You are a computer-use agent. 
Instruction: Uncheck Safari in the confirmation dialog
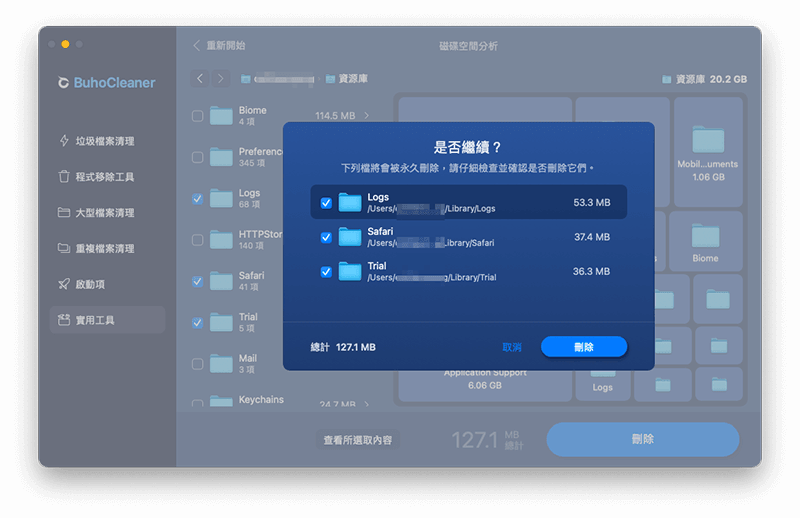tap(326, 237)
